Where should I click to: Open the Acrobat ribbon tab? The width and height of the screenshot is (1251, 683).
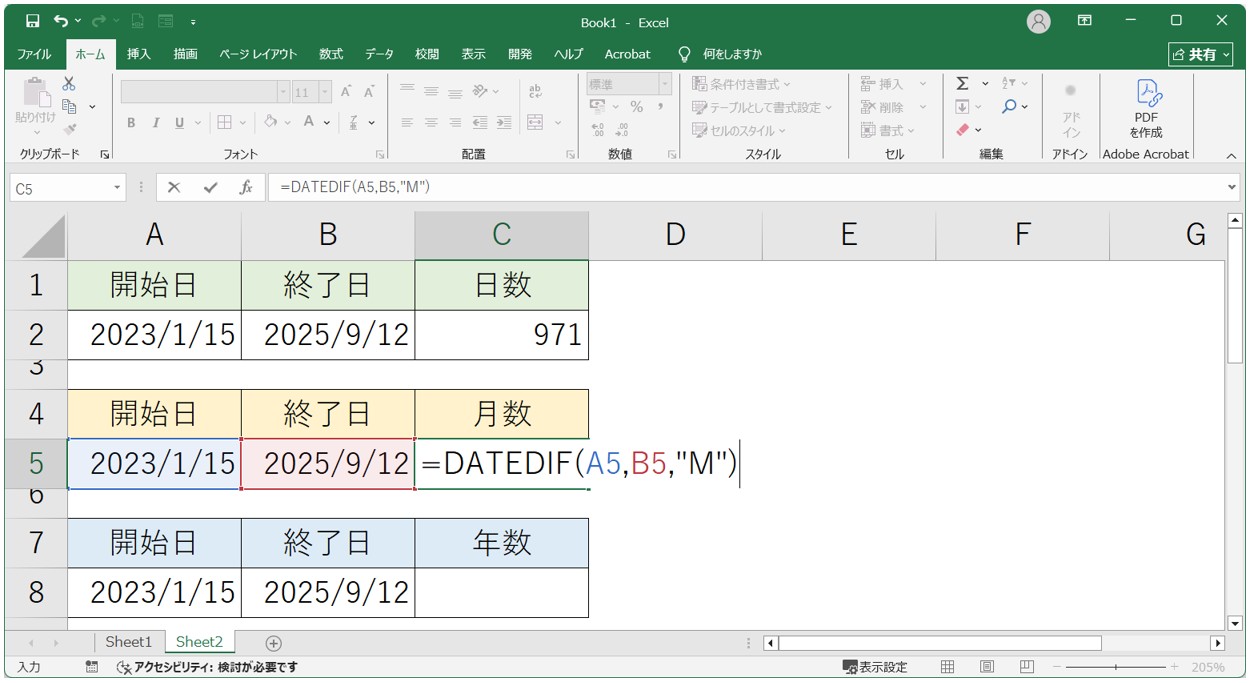(627, 54)
